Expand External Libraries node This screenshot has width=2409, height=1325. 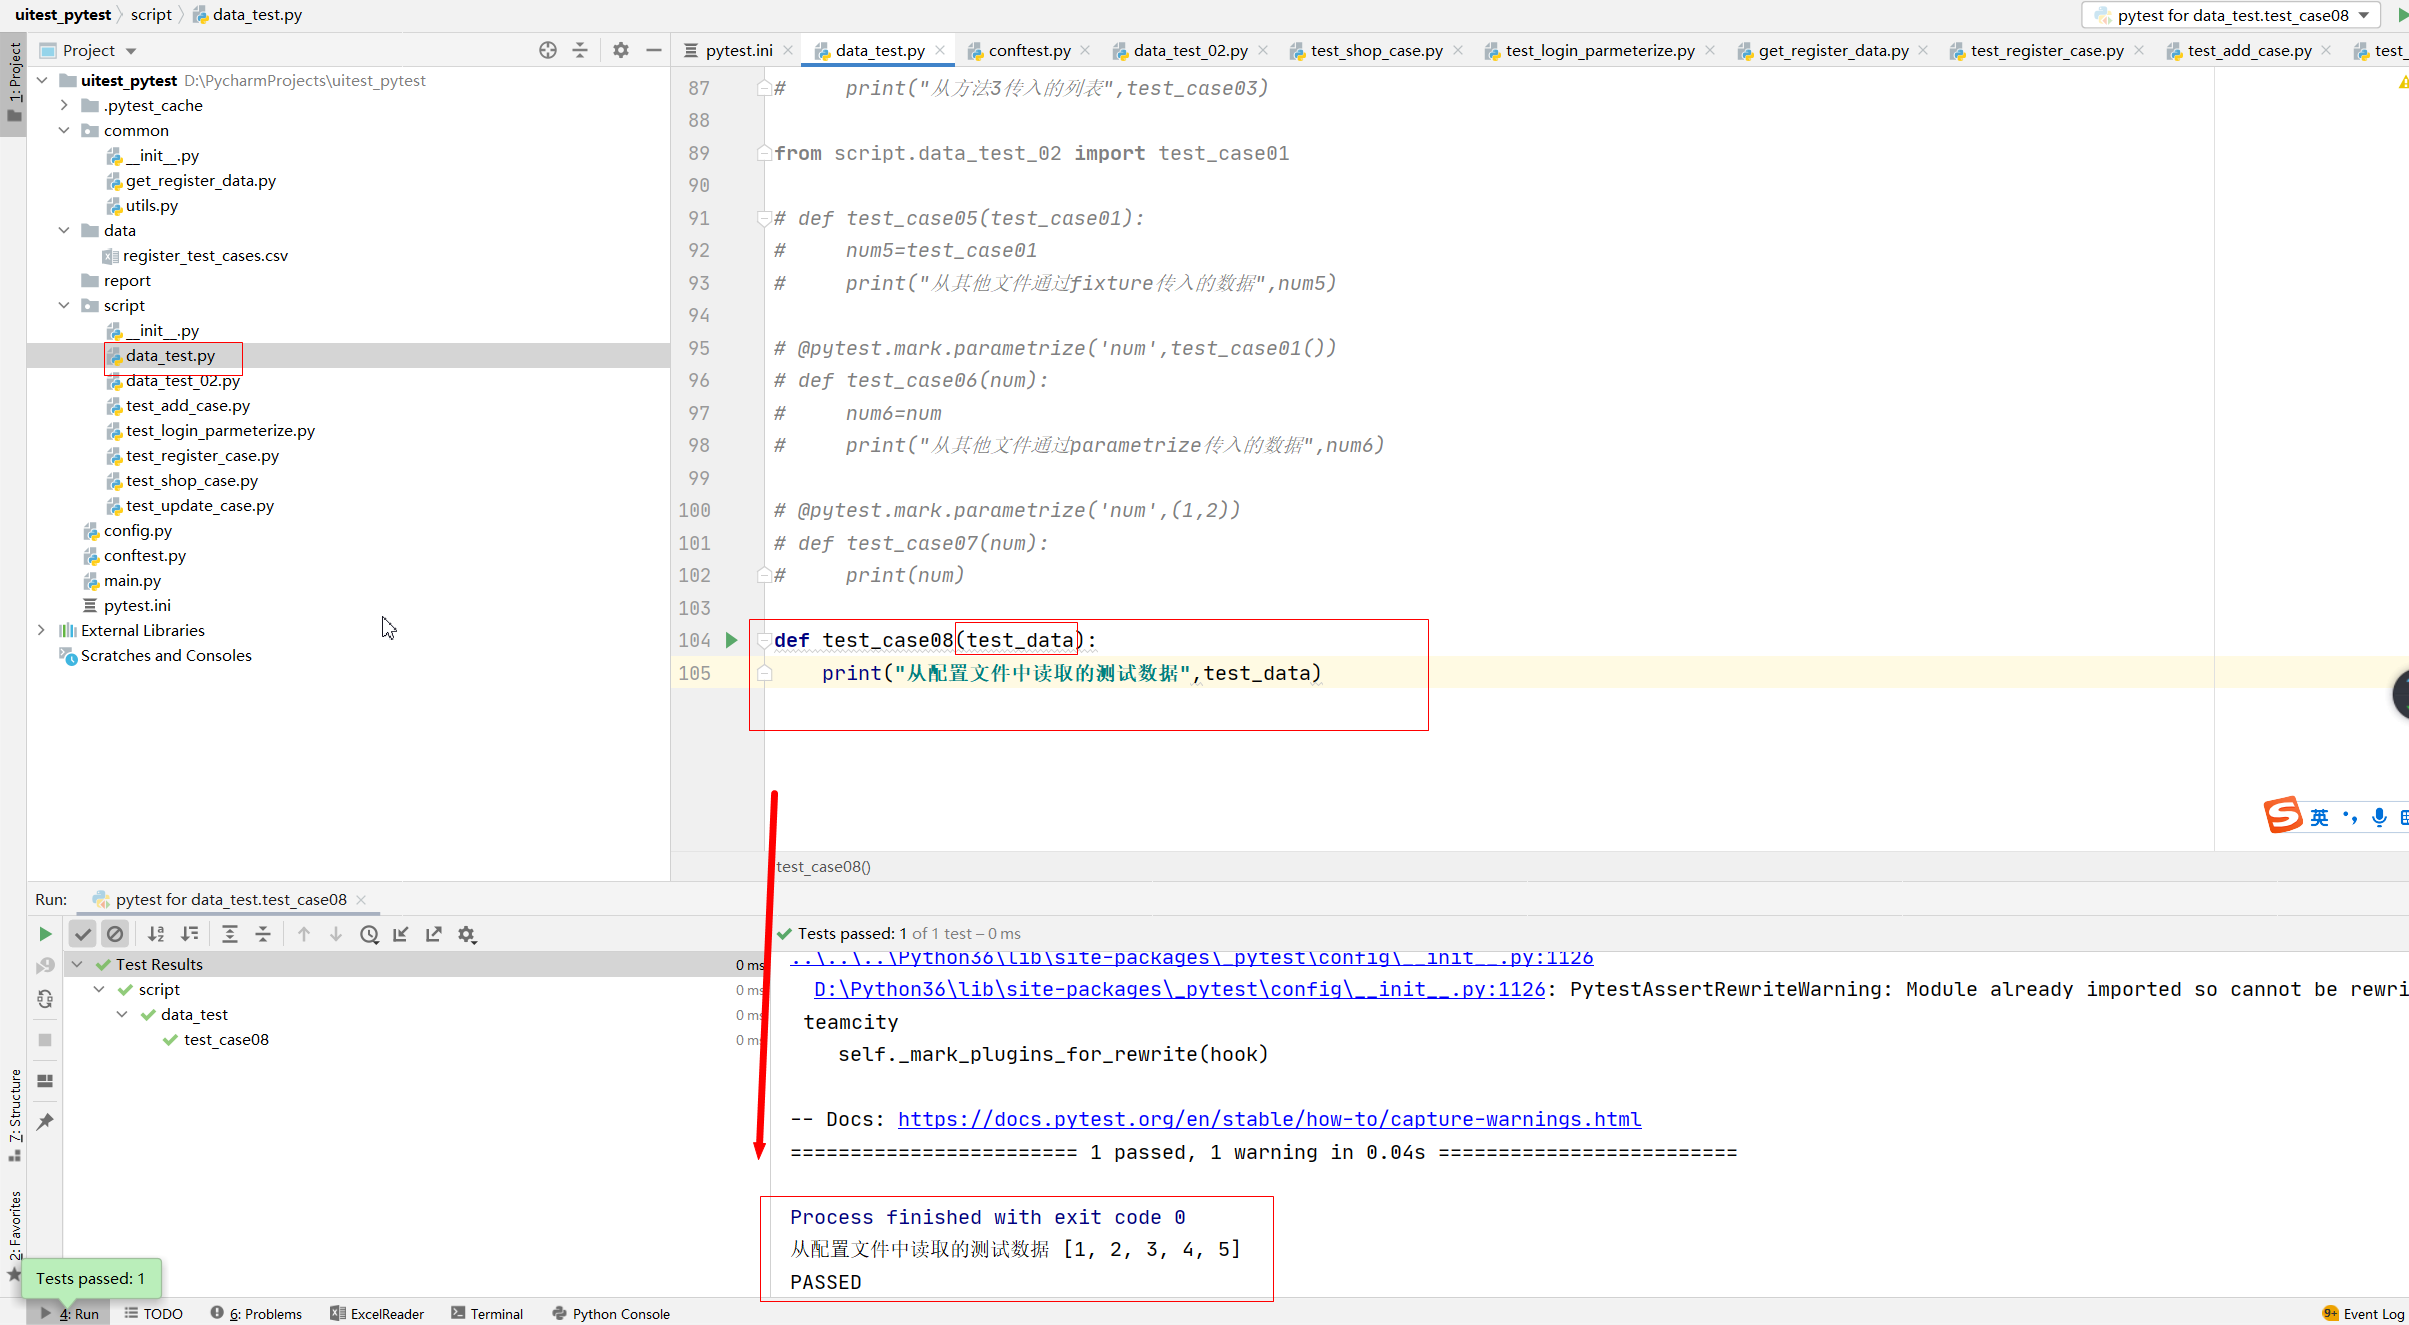click(x=41, y=630)
